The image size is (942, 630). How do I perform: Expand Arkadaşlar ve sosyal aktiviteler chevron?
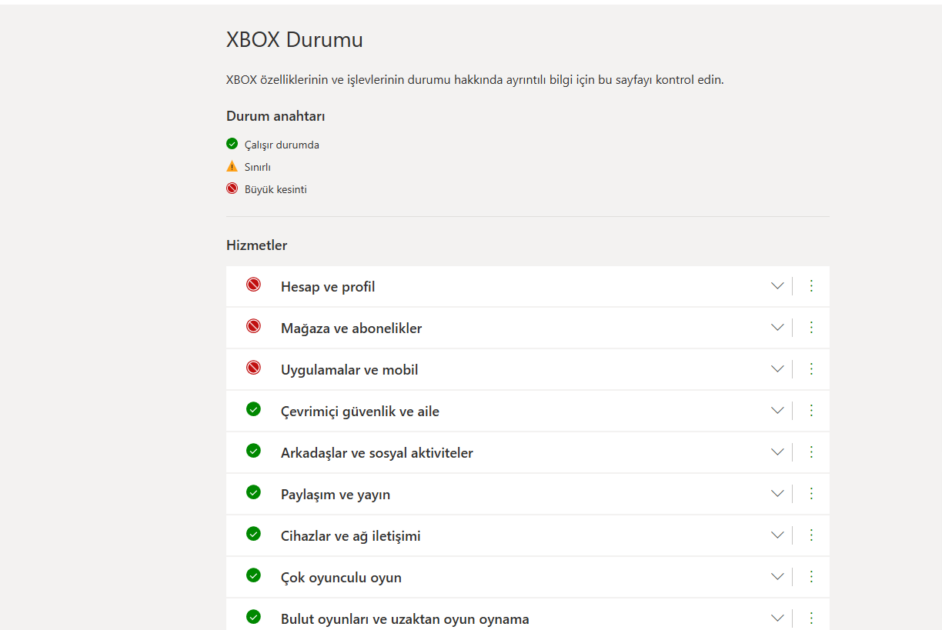(x=777, y=452)
